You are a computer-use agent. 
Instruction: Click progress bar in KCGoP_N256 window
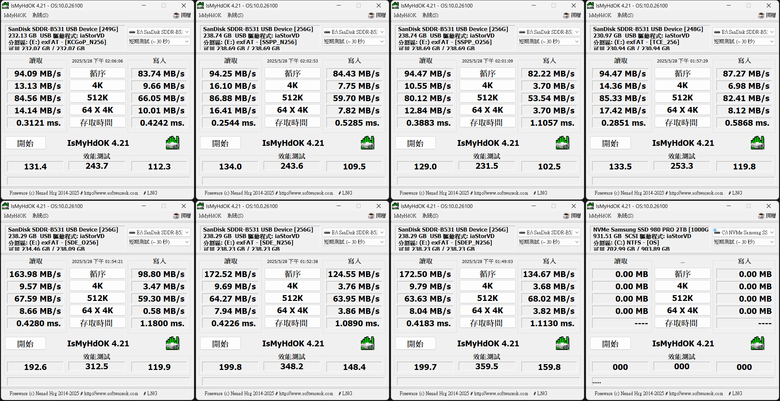[x=98, y=181]
